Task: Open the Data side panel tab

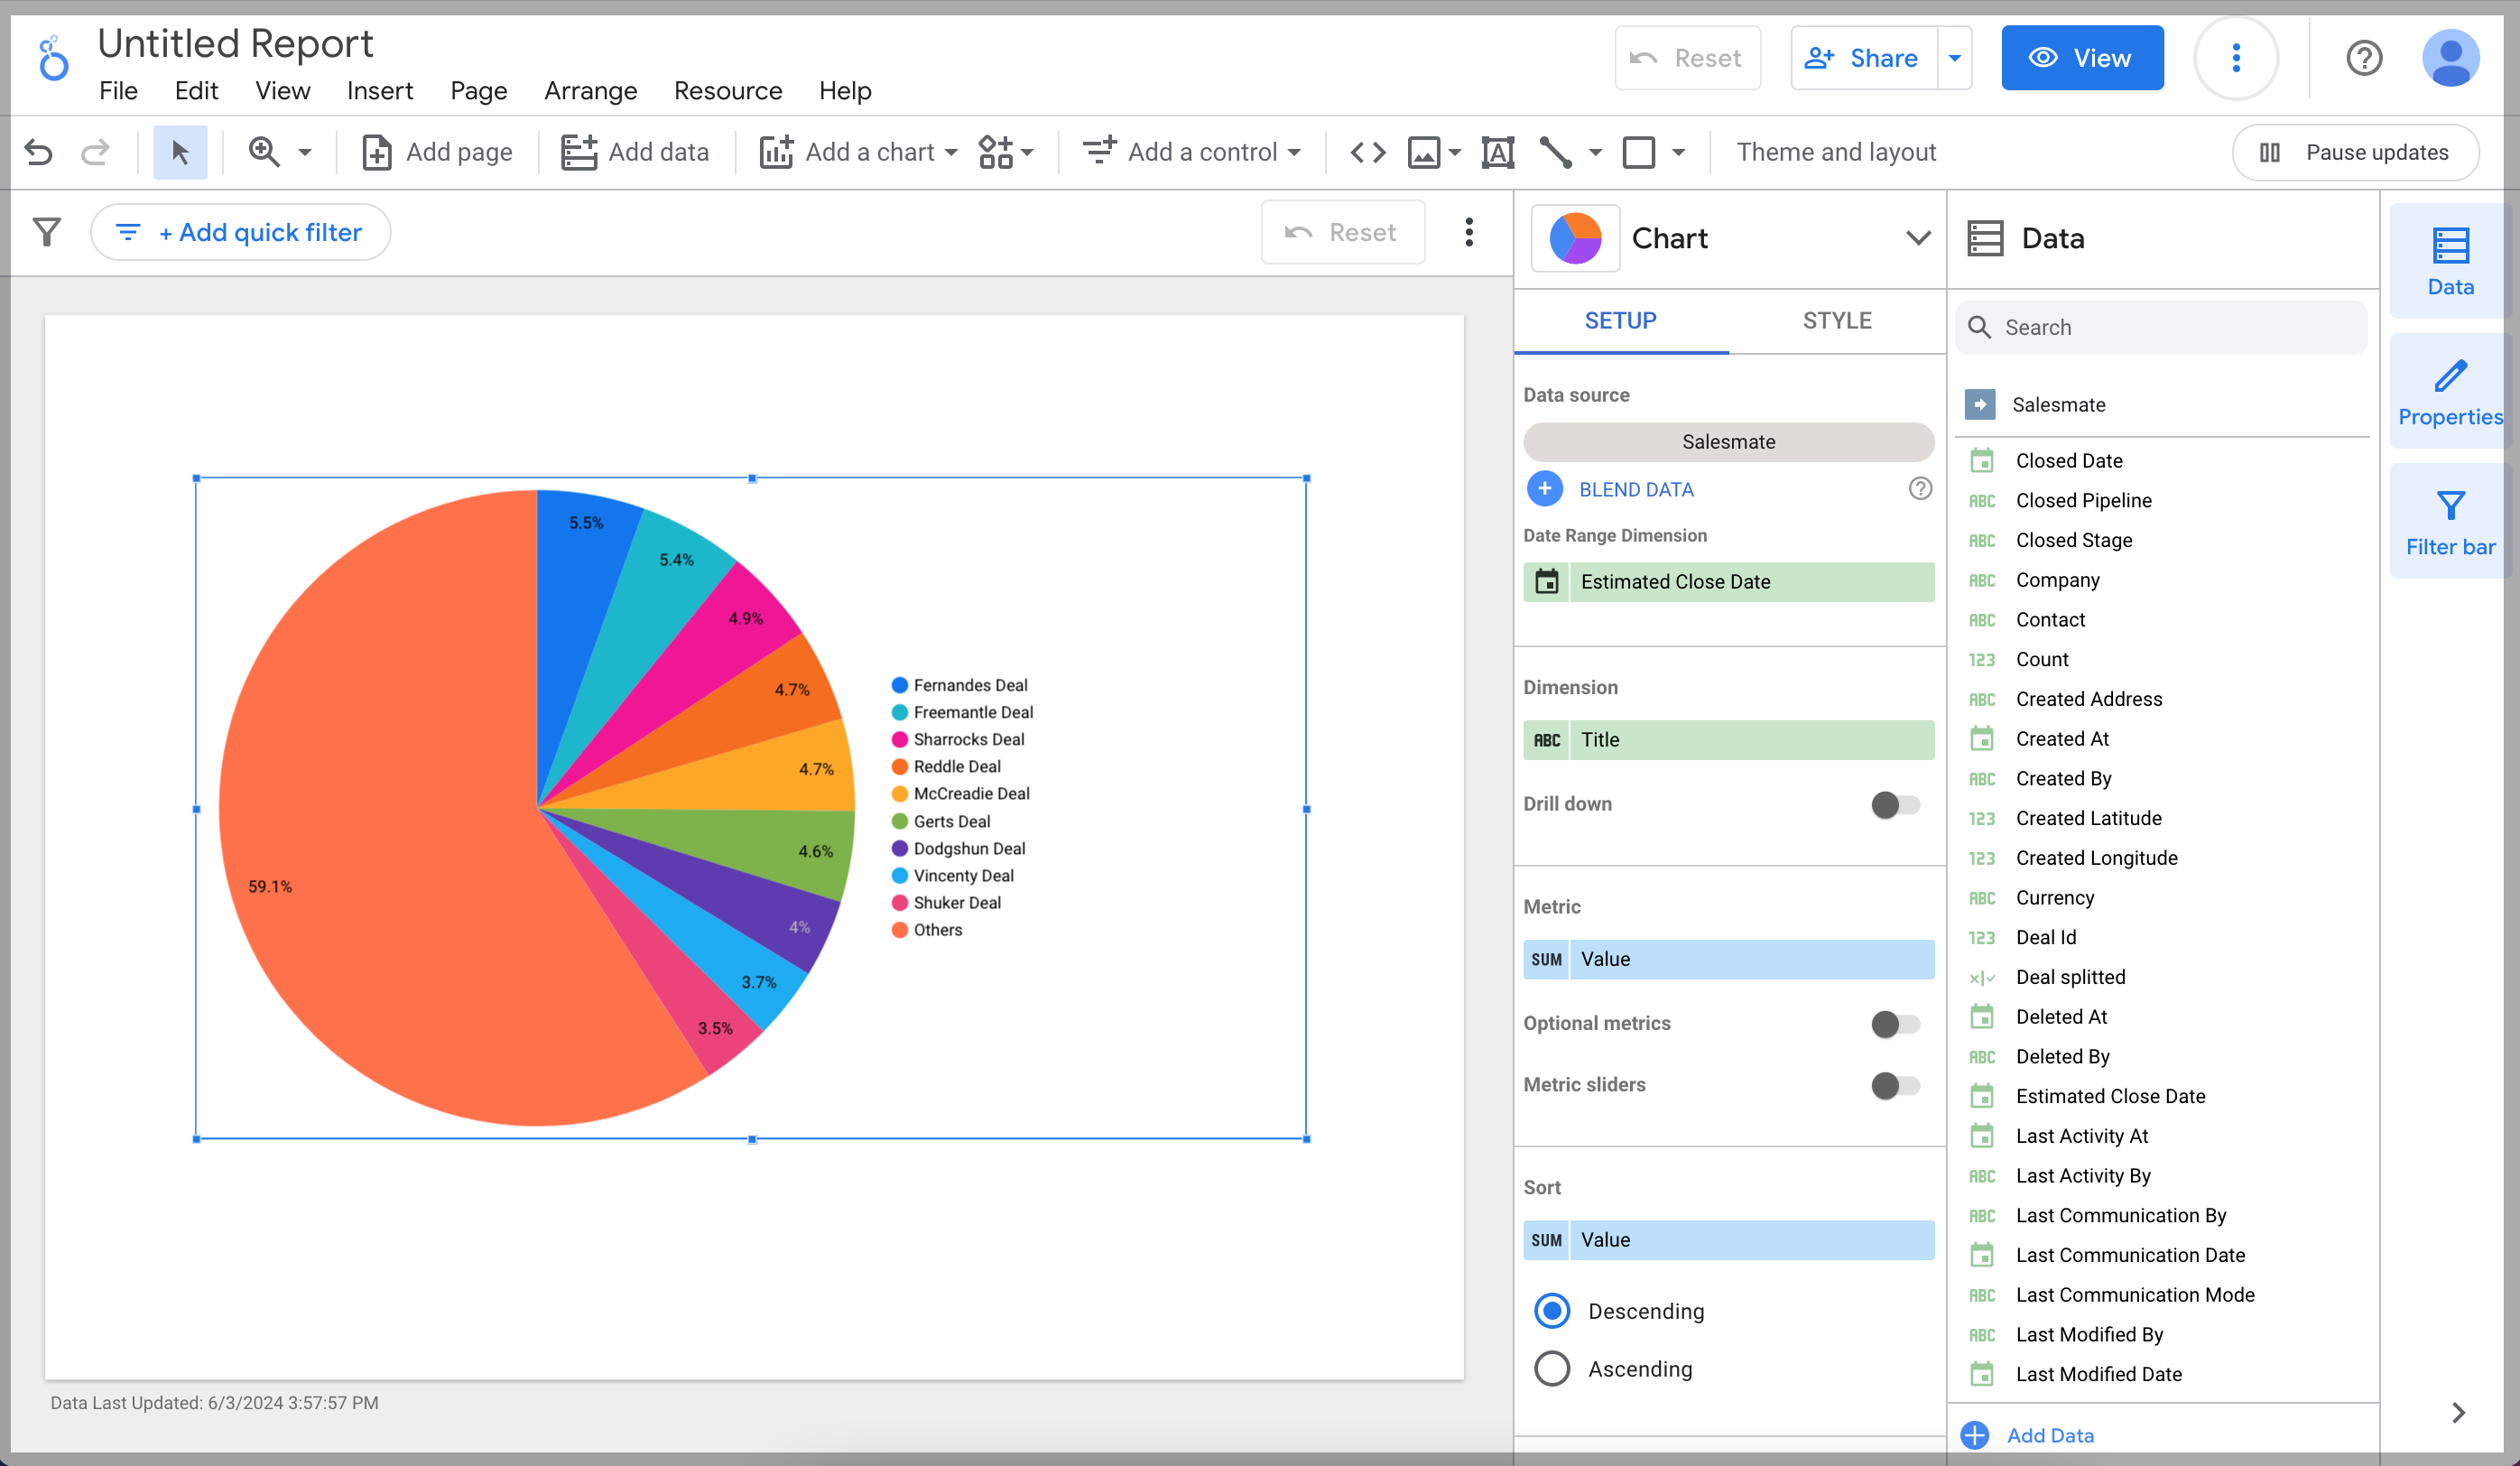Action: (x=2450, y=262)
